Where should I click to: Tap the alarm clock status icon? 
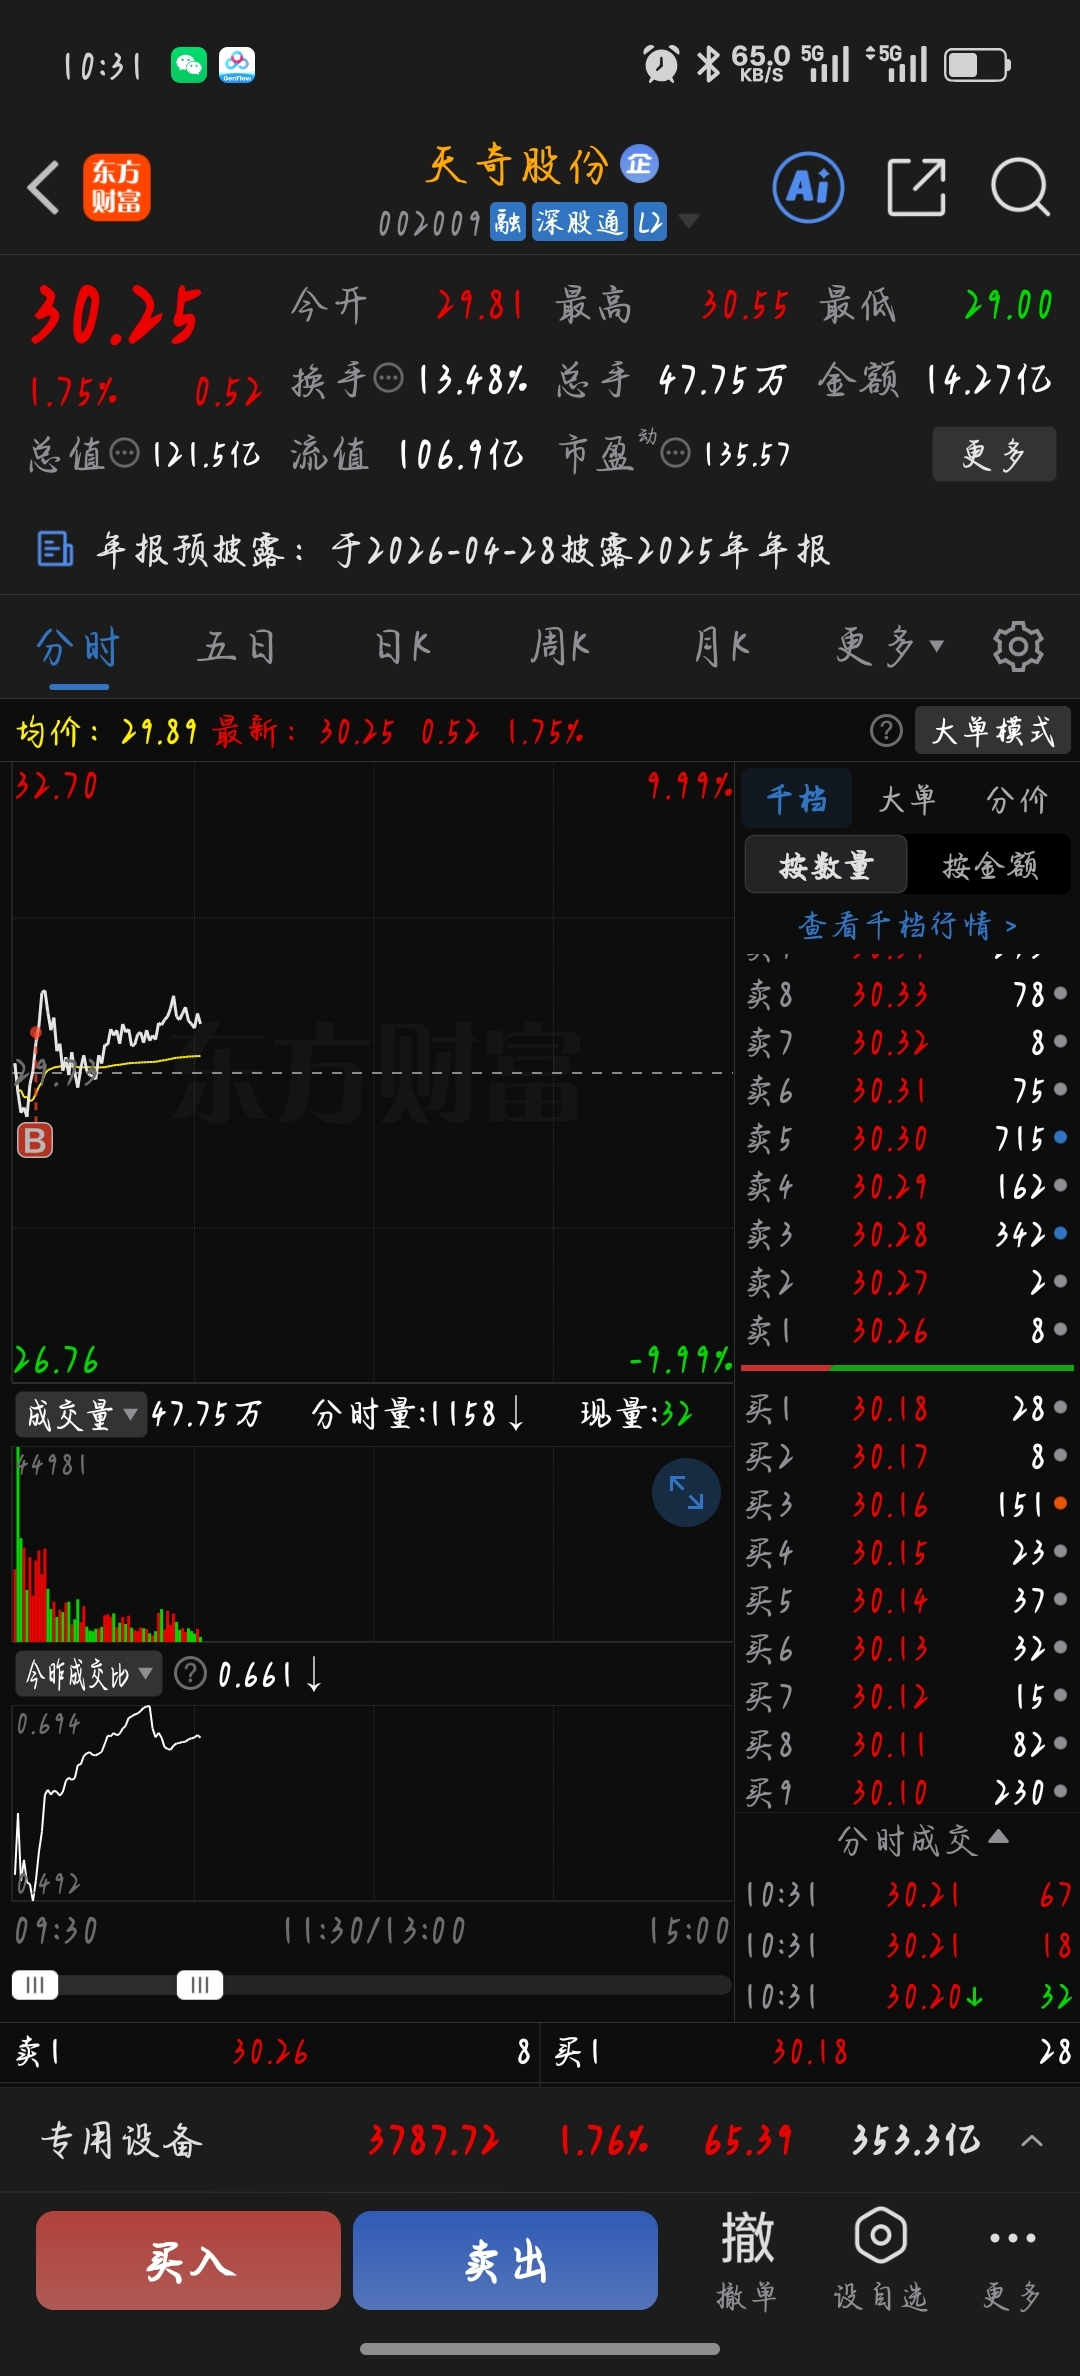click(x=661, y=65)
